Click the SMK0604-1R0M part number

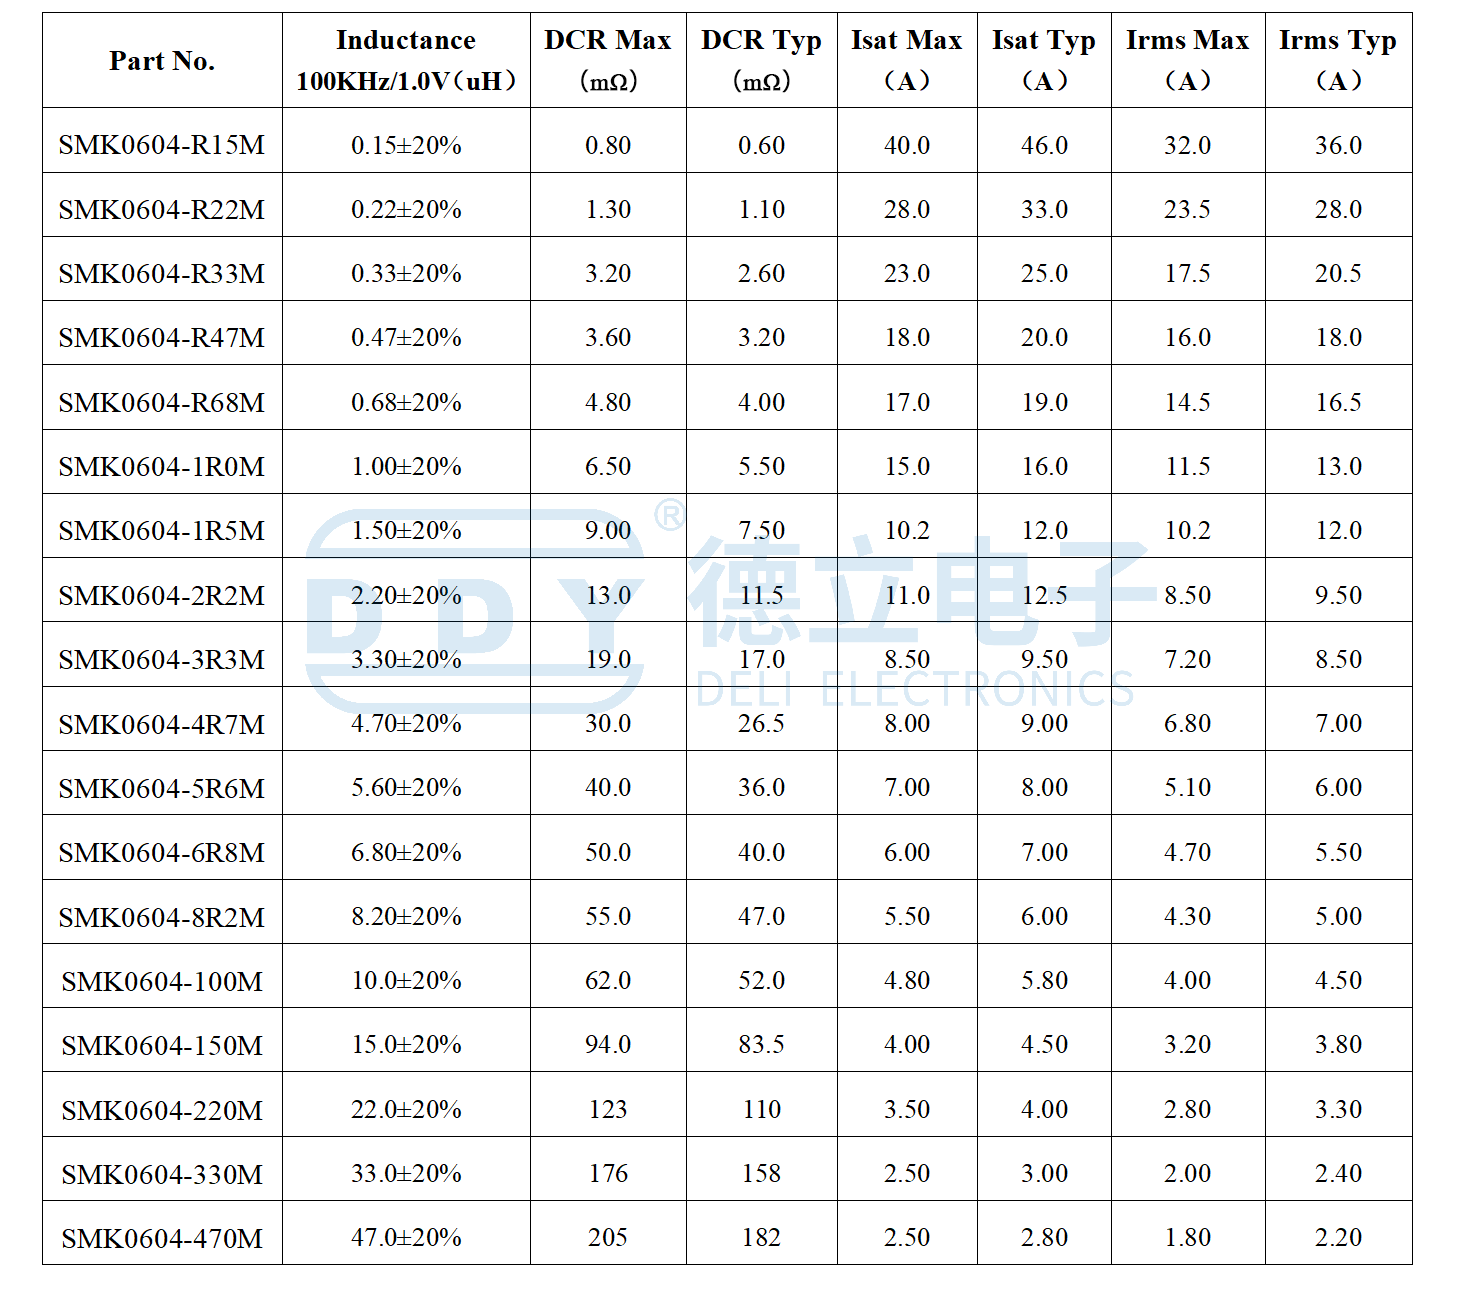point(162,467)
